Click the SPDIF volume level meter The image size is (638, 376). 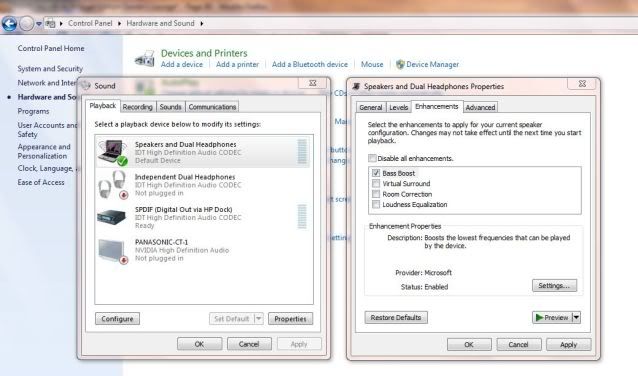coord(302,216)
